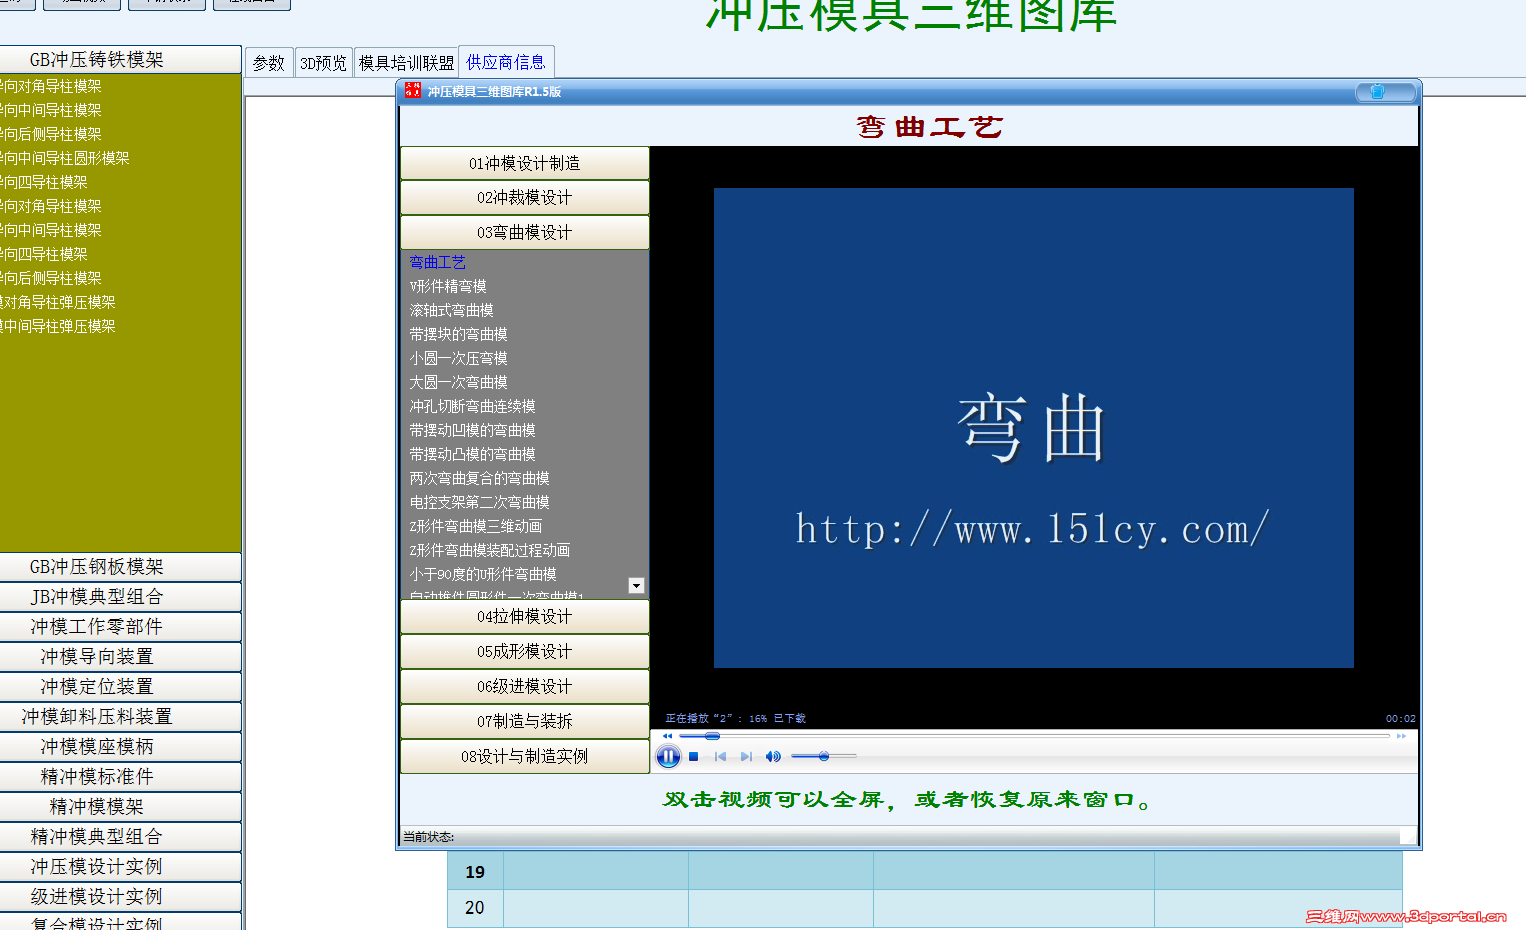1526x930 pixels.
Task: Play the 带摆动凸模的弯曲模 lesson
Action: (473, 455)
